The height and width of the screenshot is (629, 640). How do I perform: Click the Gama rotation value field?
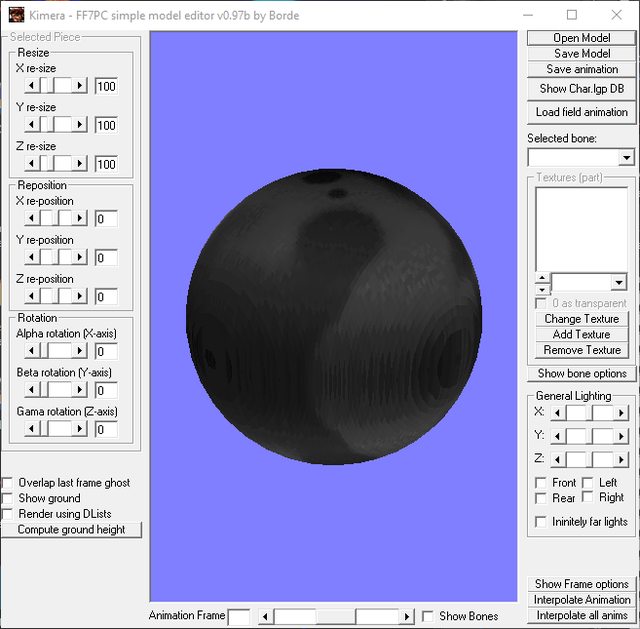click(x=106, y=429)
